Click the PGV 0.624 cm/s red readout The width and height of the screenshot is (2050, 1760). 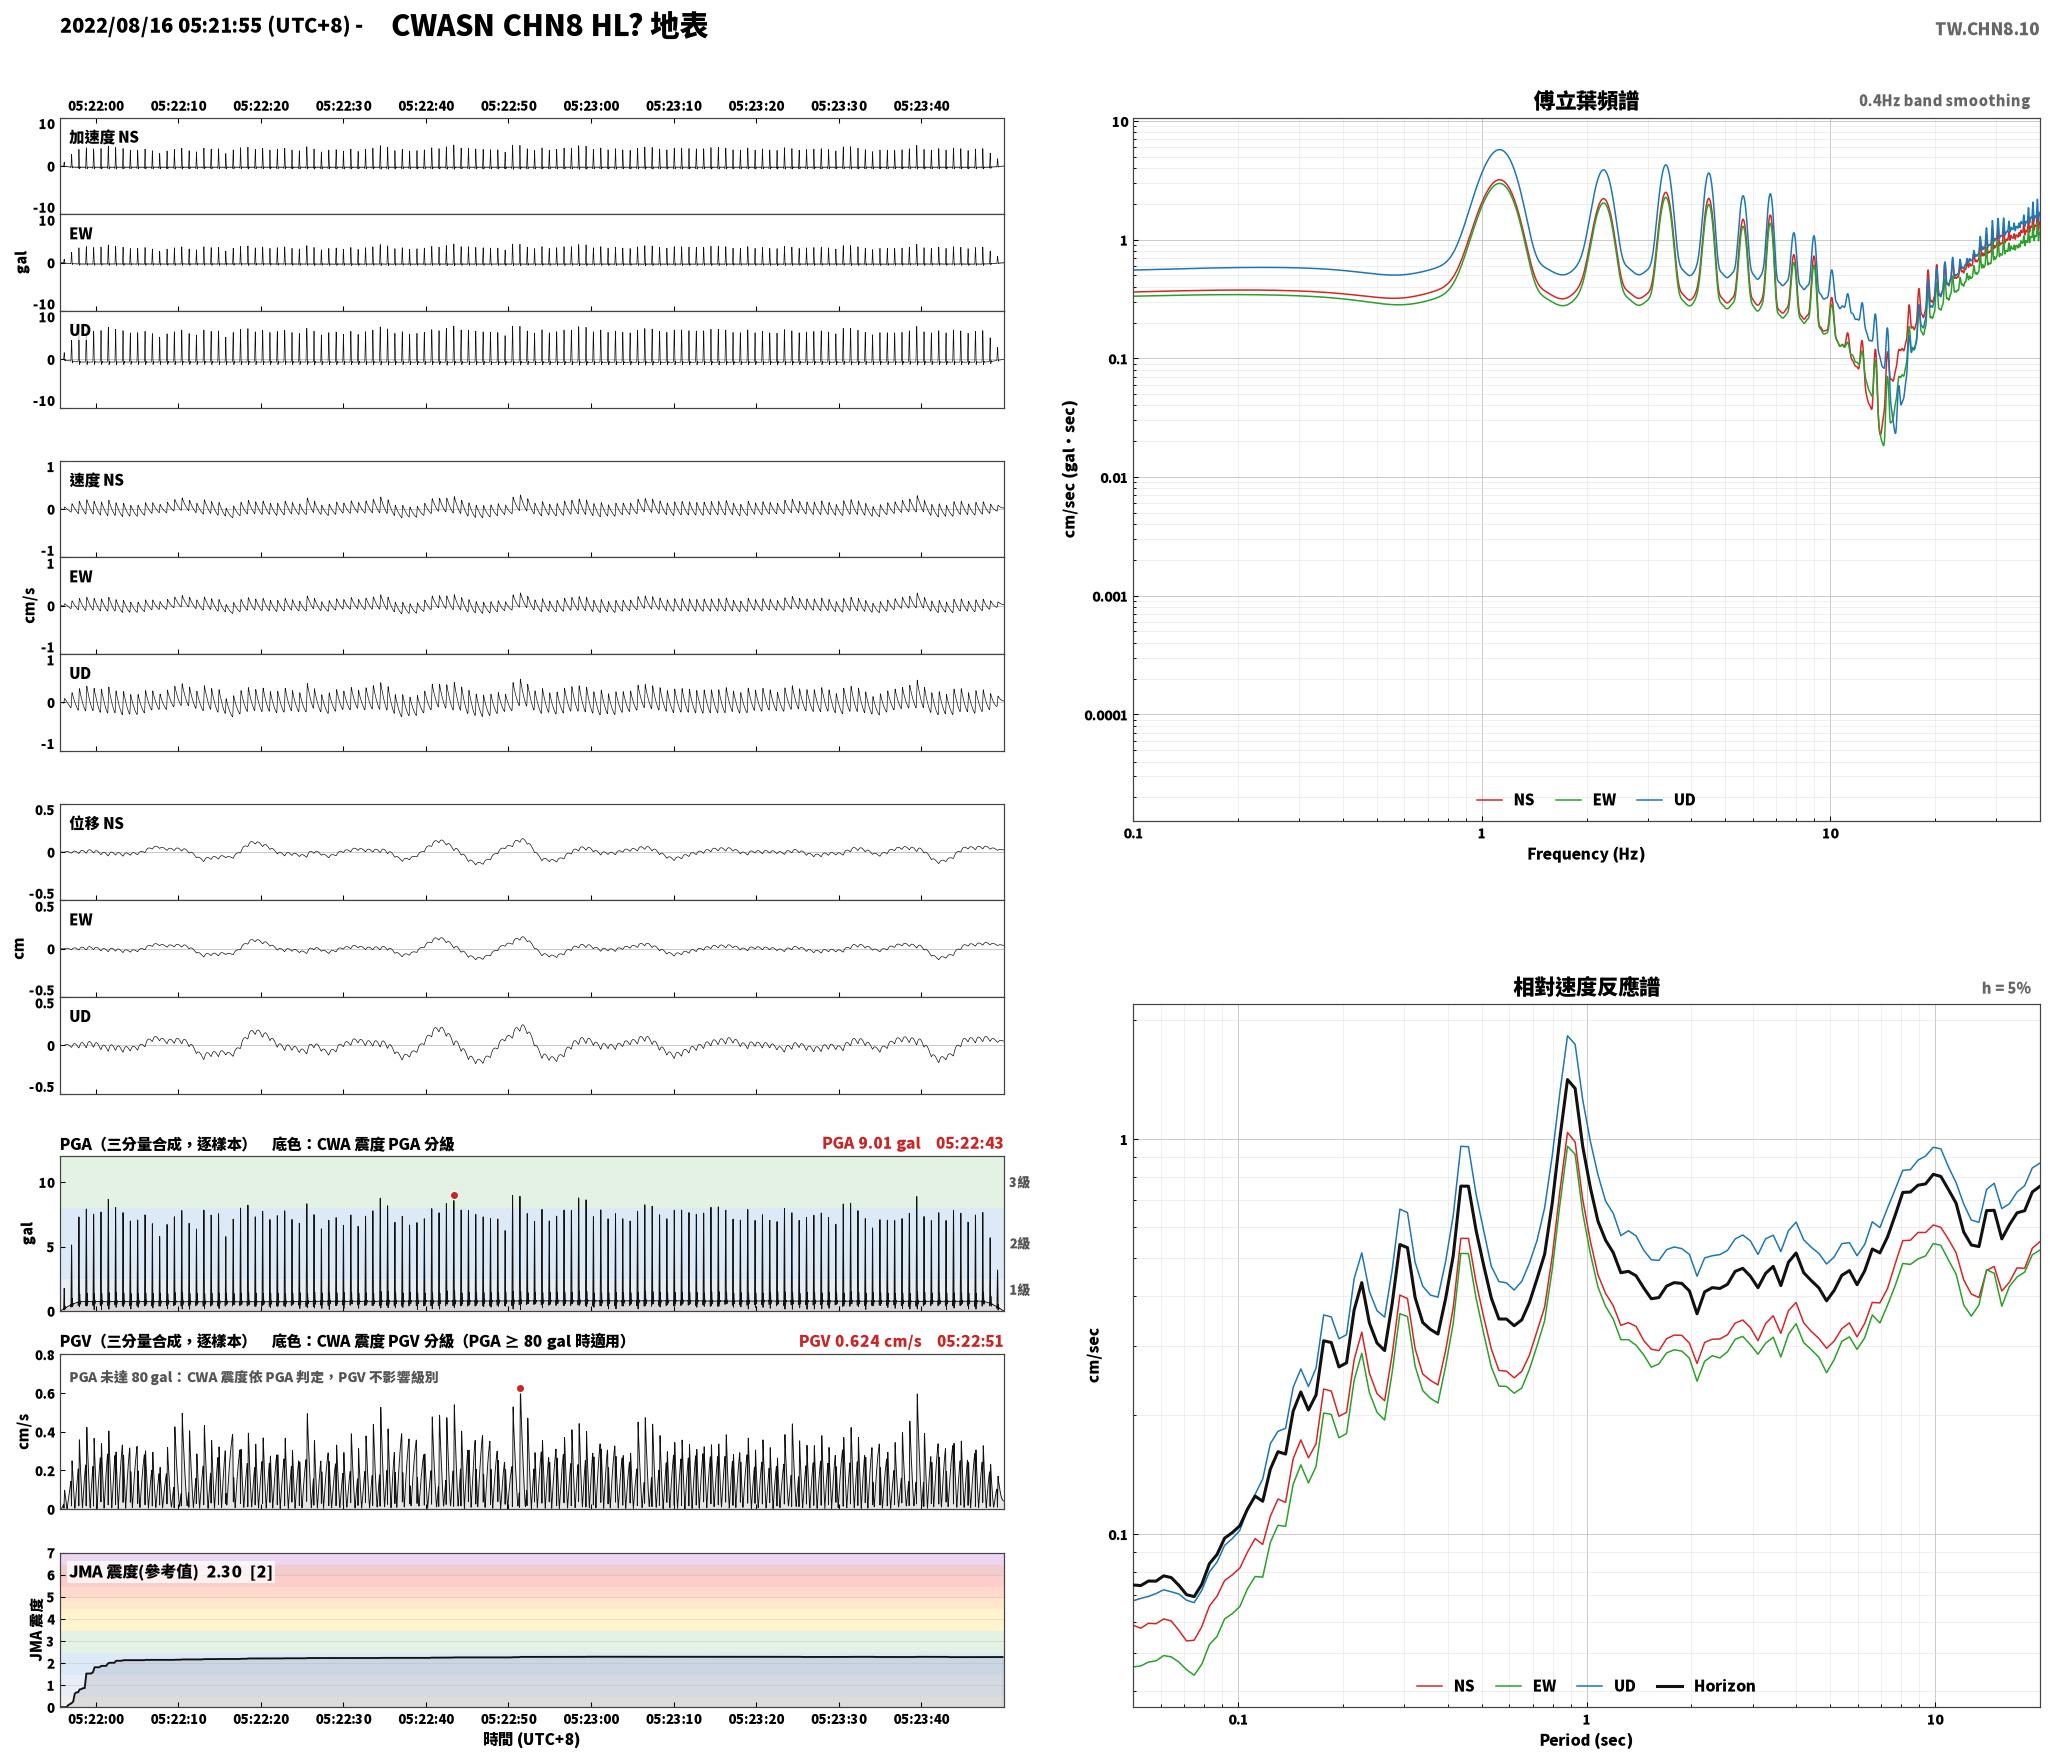coord(860,1340)
